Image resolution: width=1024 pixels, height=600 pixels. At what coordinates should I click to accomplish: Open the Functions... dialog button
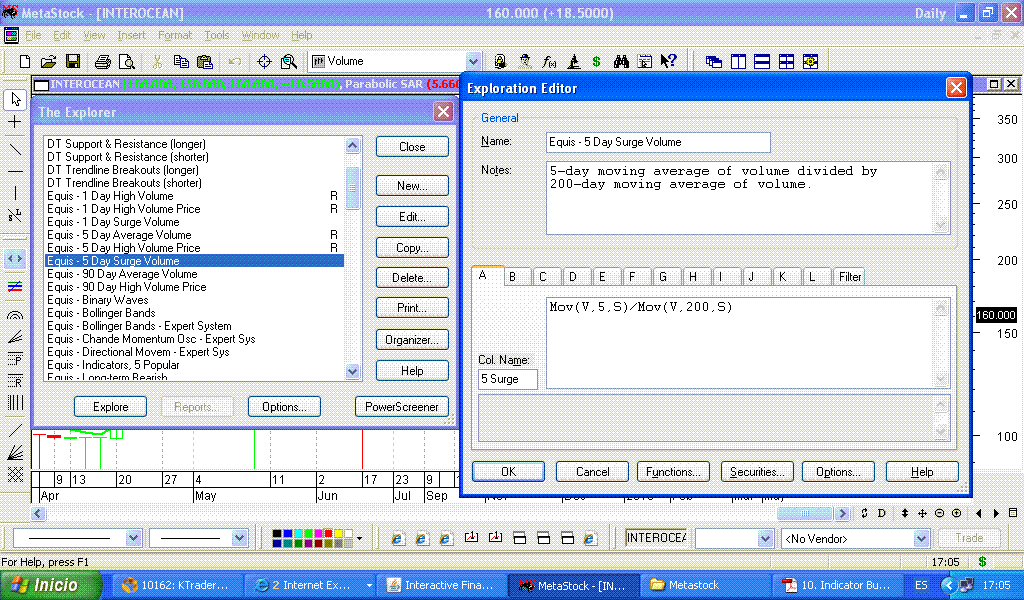[x=673, y=471]
